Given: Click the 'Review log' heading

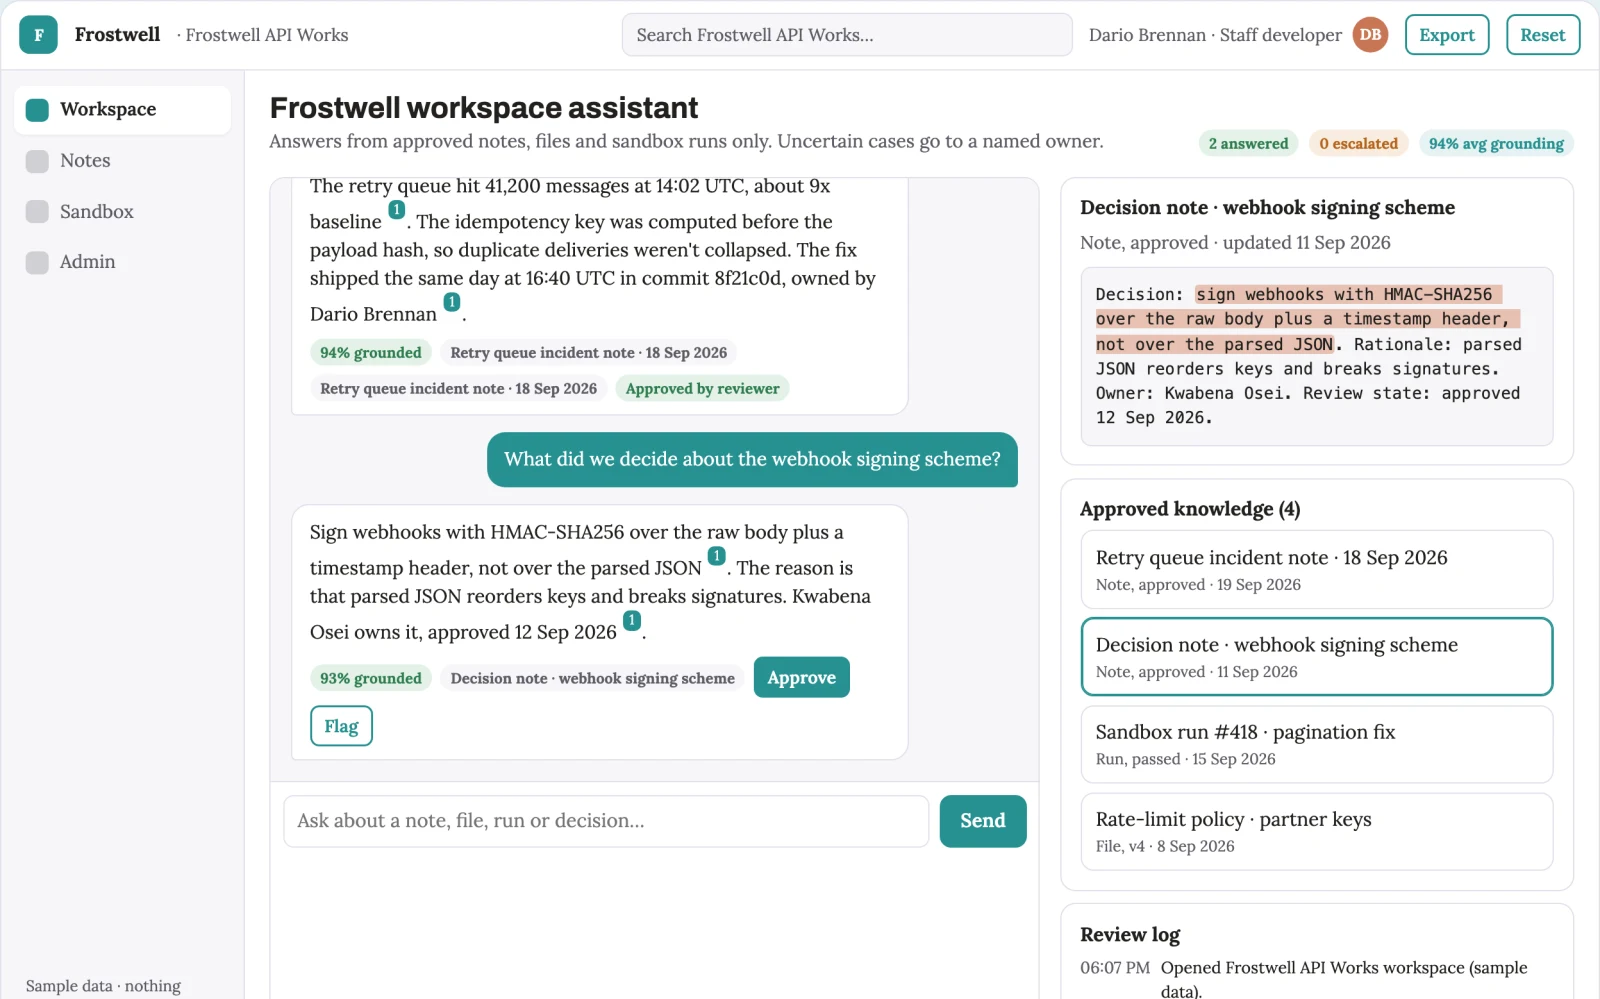Looking at the screenshot, I should tap(1130, 935).
